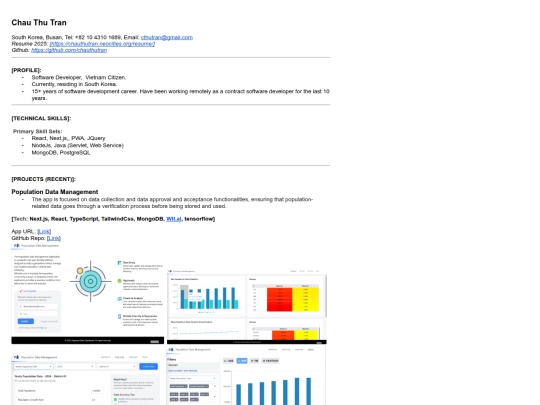Click the line "Software Developer, Vietnam Citizen."
Image resolution: width=540 pixels, height=405 pixels.
coord(79,77)
